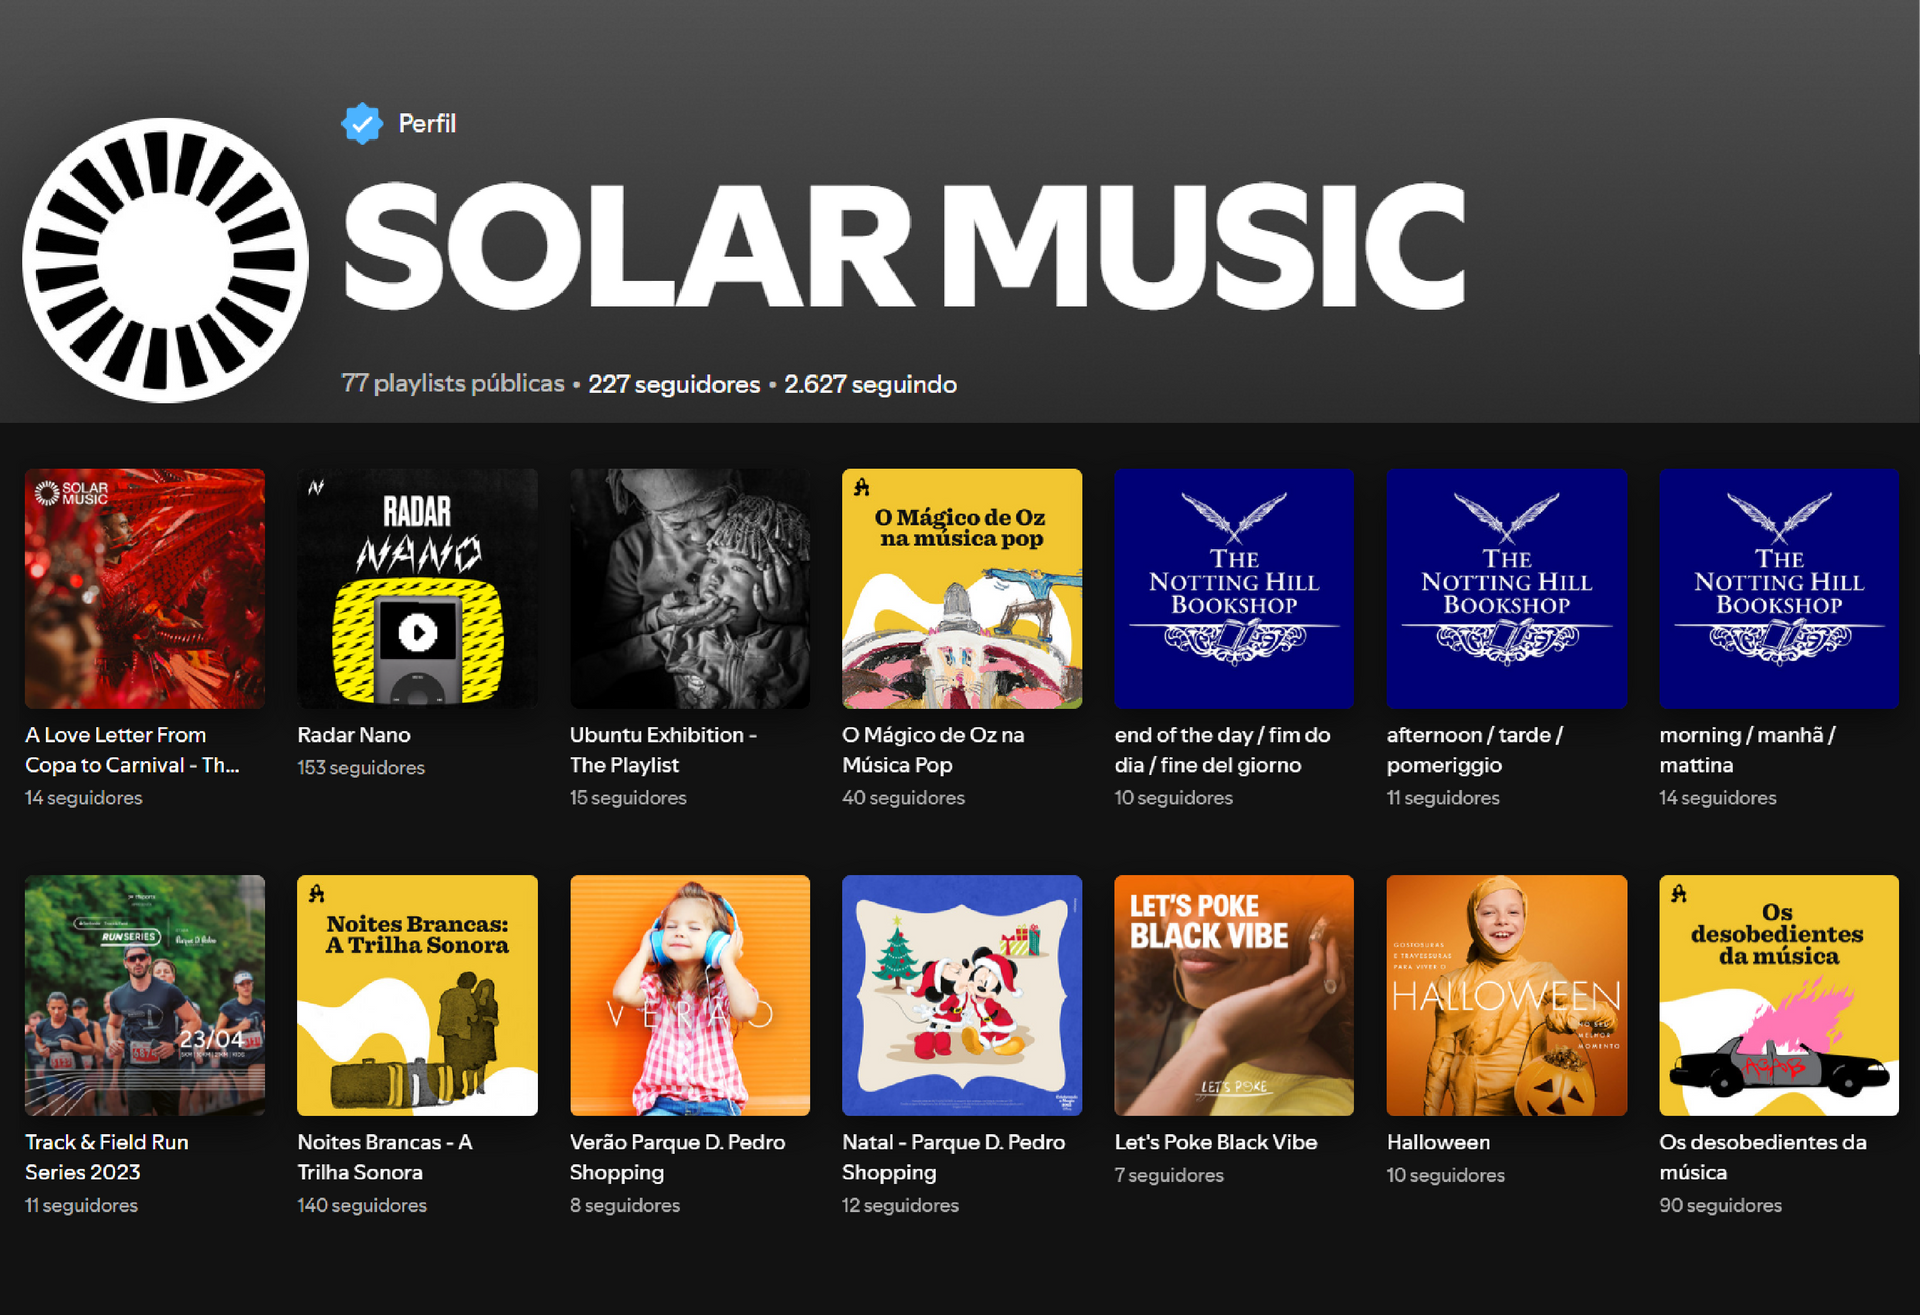Open the O Mágico de Oz cover art
The image size is (1920, 1315).
point(962,589)
